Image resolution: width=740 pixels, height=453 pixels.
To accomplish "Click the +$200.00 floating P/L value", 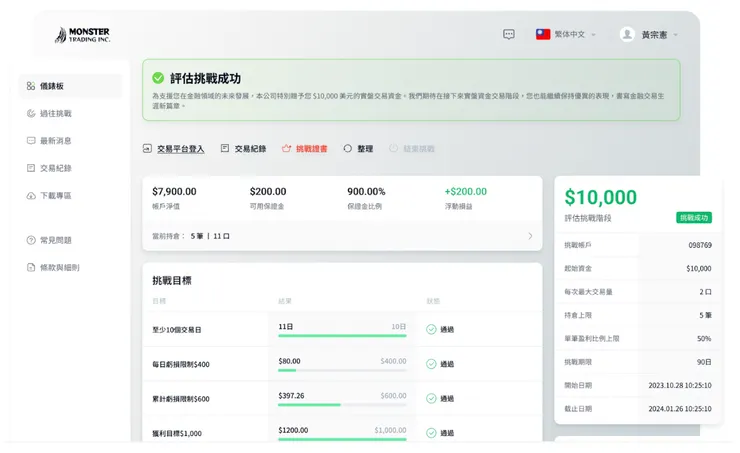I will click(x=465, y=192).
